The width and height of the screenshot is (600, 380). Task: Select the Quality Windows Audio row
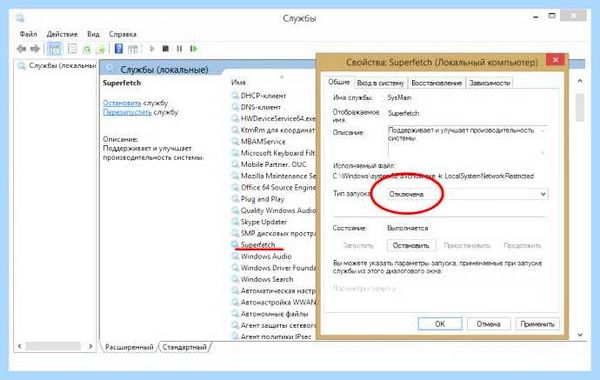click(x=273, y=210)
